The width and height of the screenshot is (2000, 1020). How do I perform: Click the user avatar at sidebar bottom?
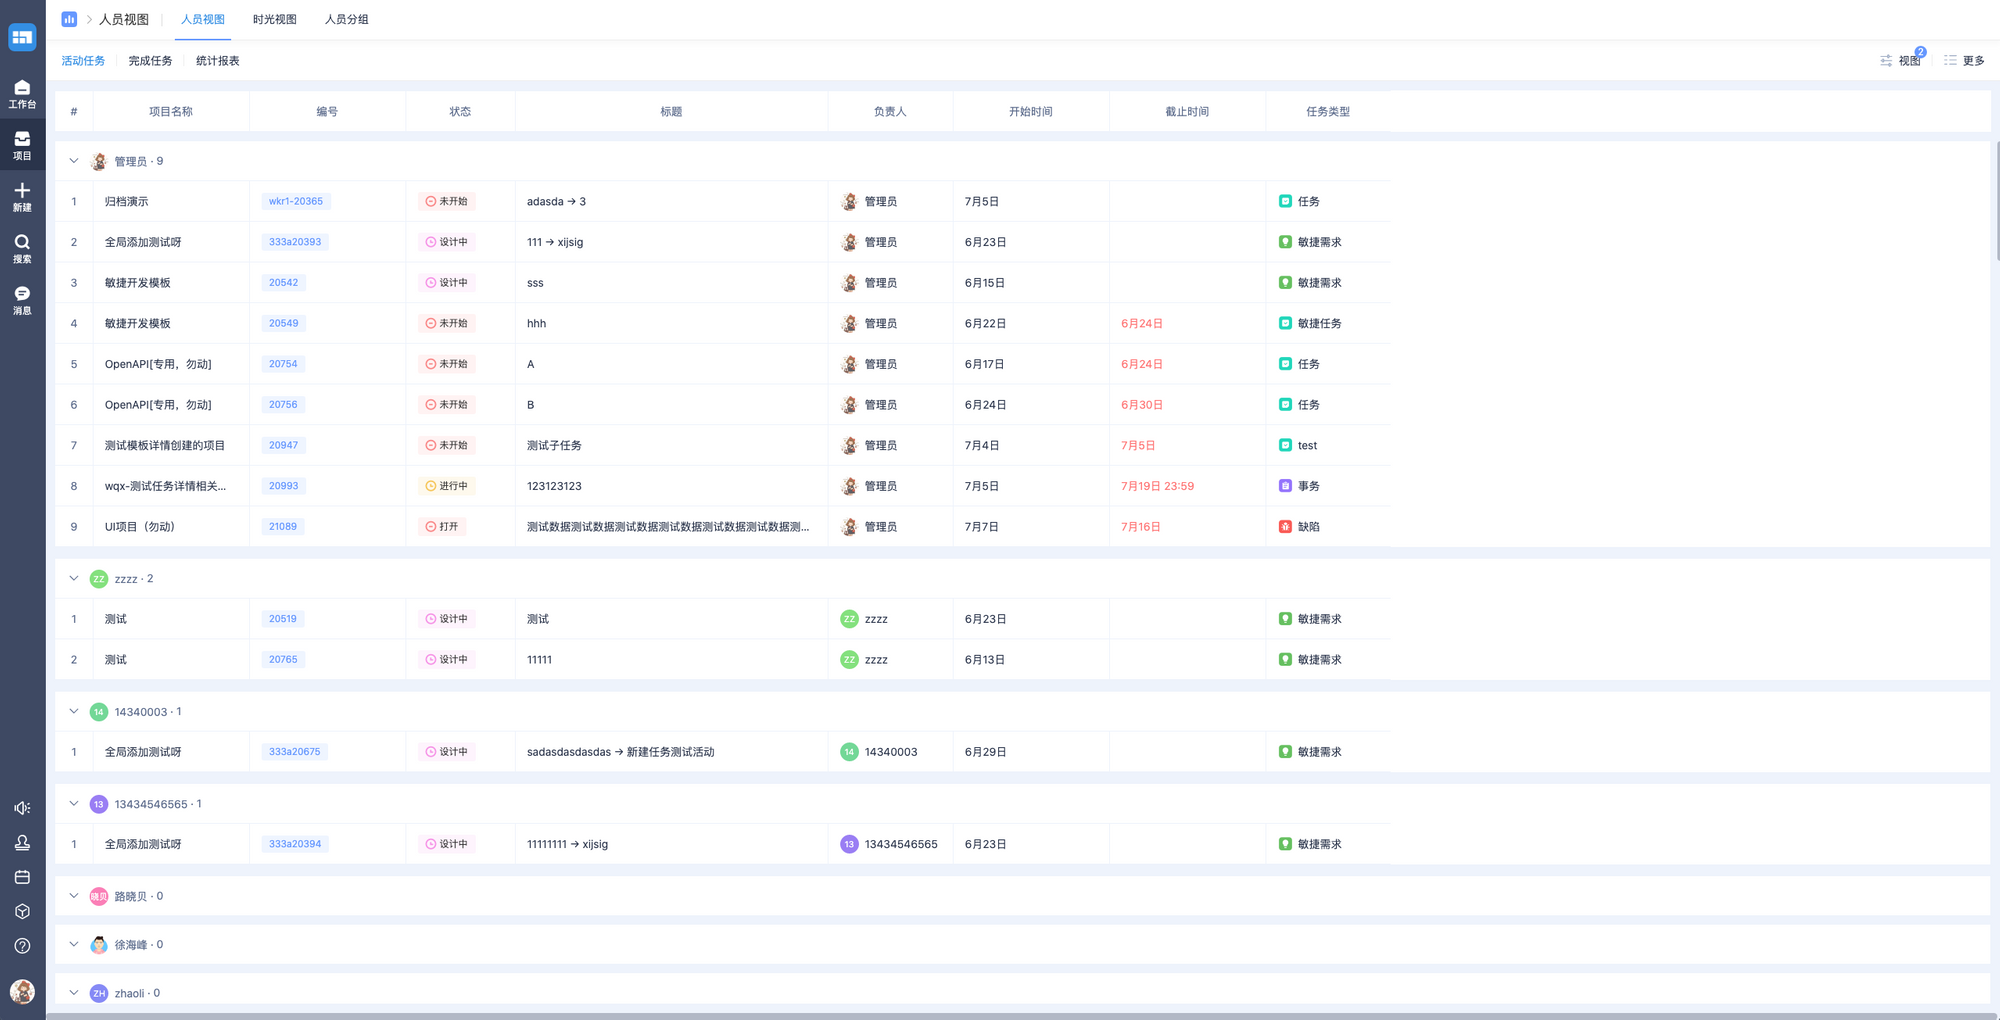coord(22,991)
